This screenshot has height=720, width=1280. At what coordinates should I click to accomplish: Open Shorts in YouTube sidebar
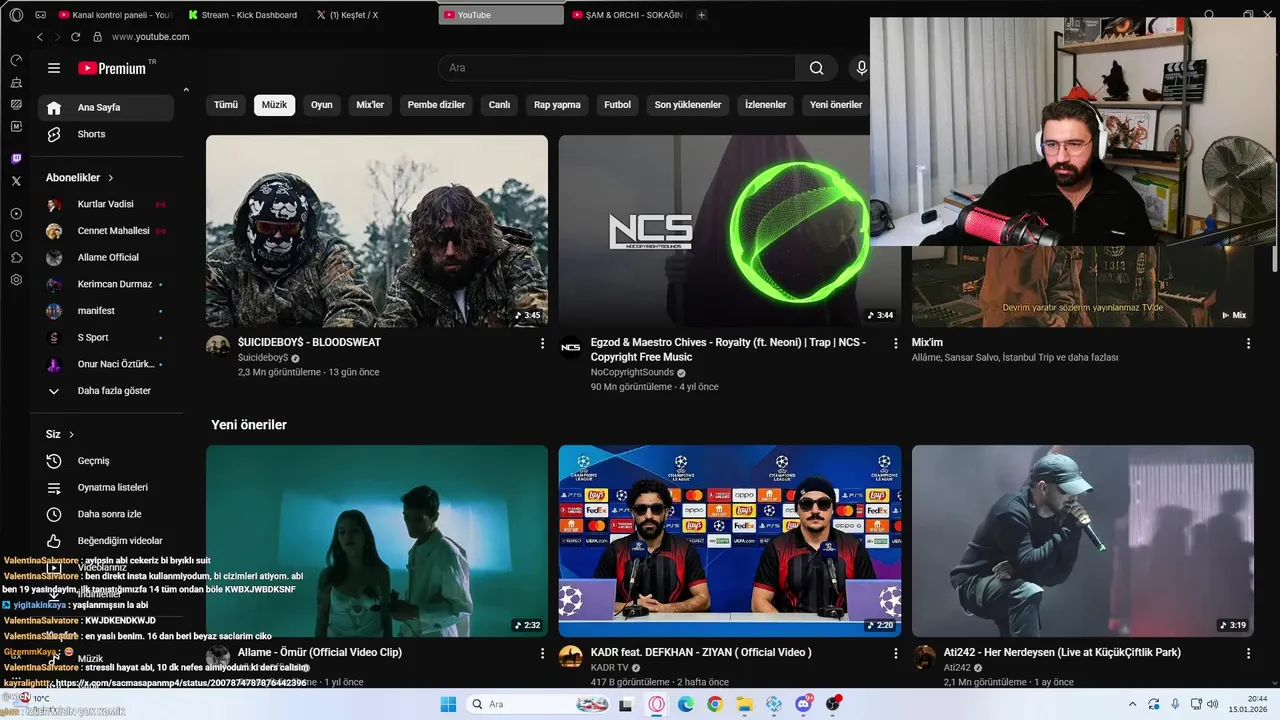click(106, 134)
